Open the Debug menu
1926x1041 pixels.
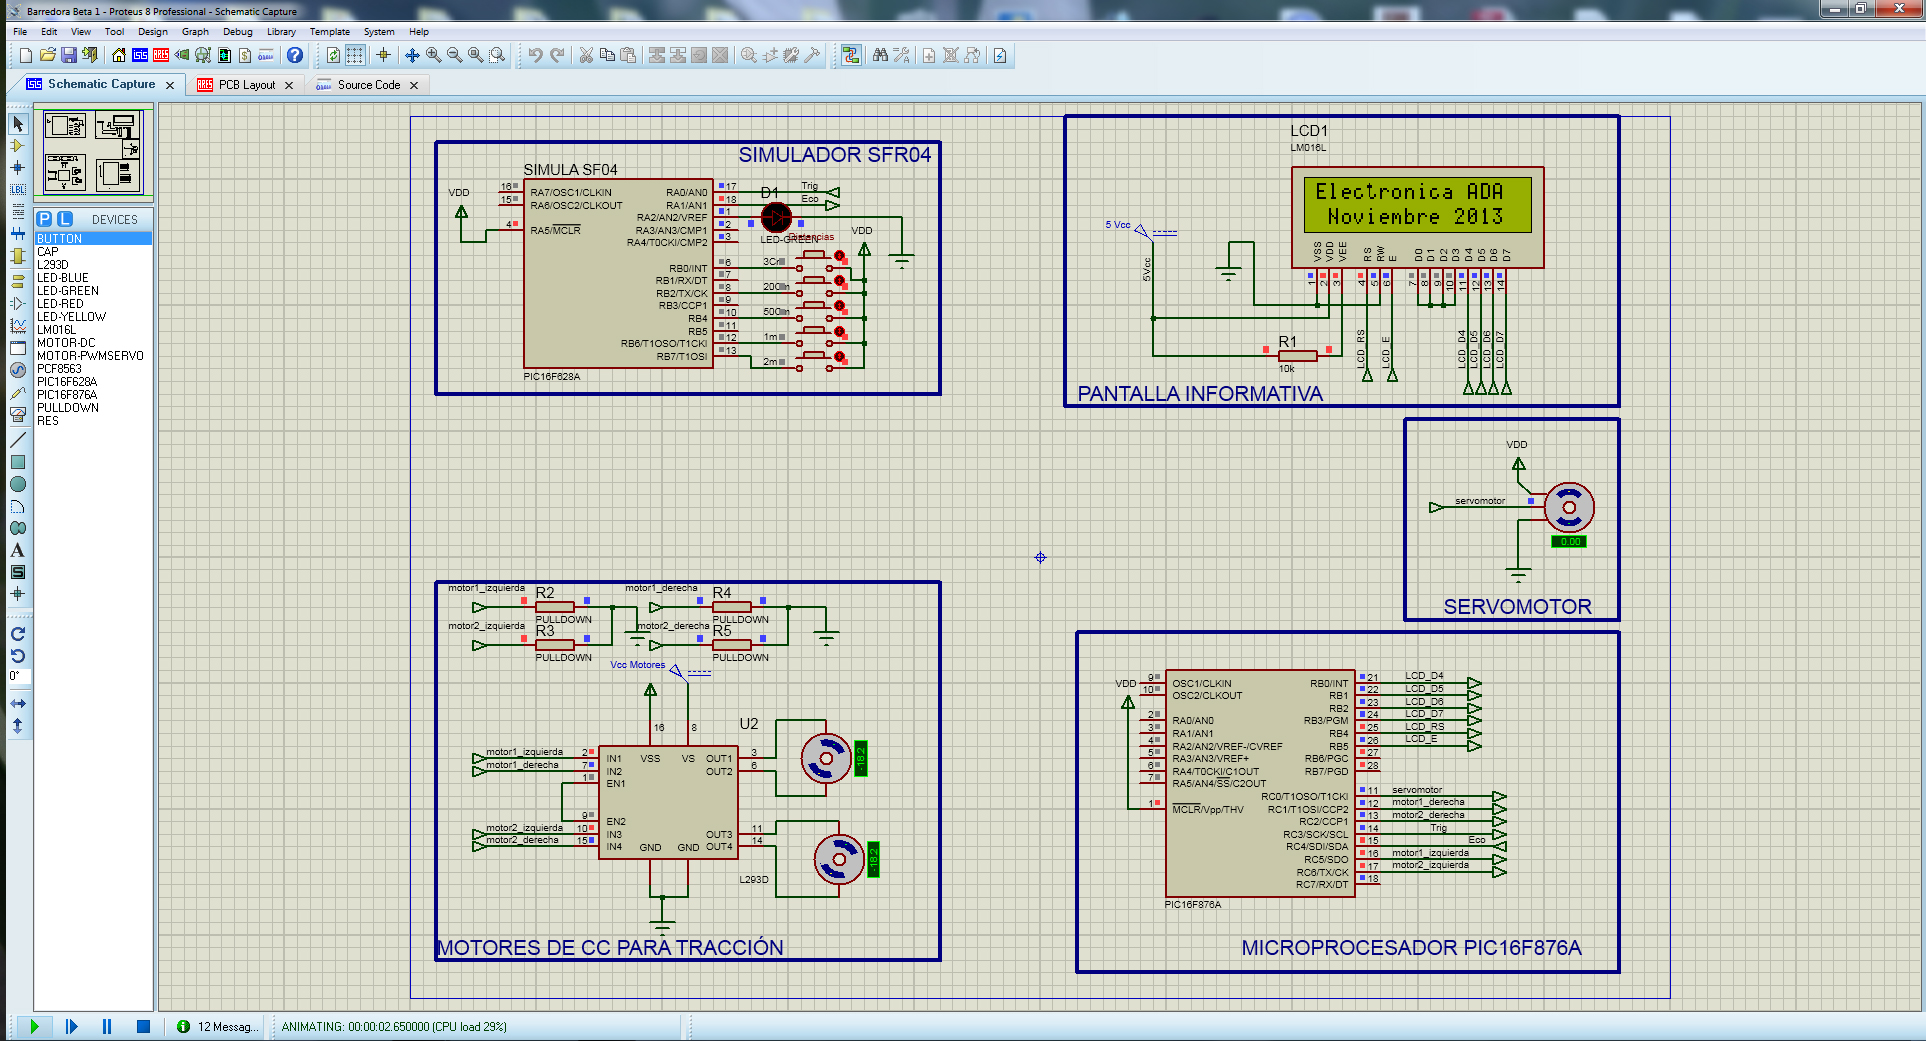(237, 32)
